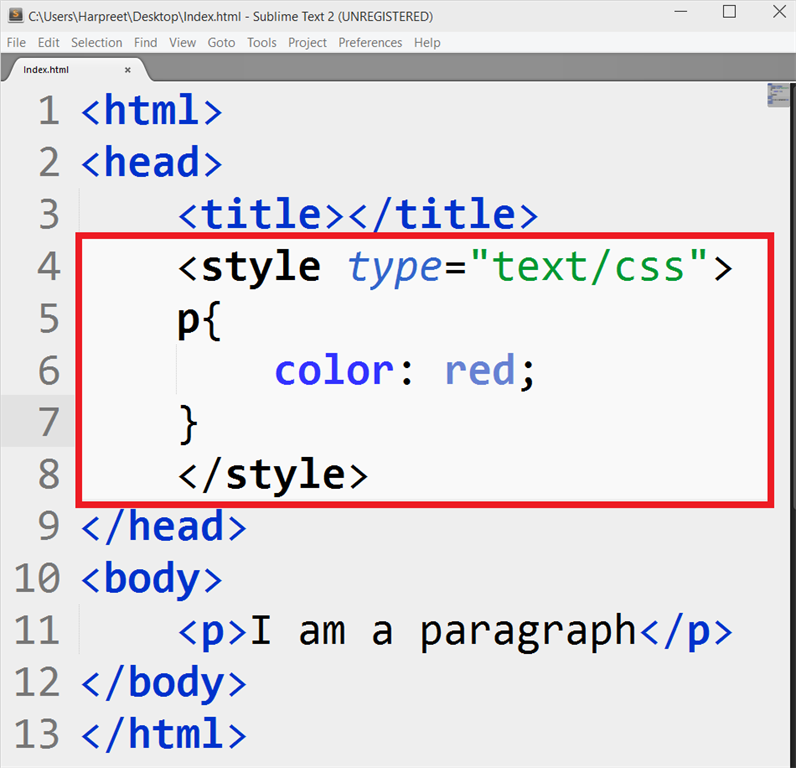This screenshot has height=768, width=796.
Task: Open the View menu
Action: coord(182,43)
